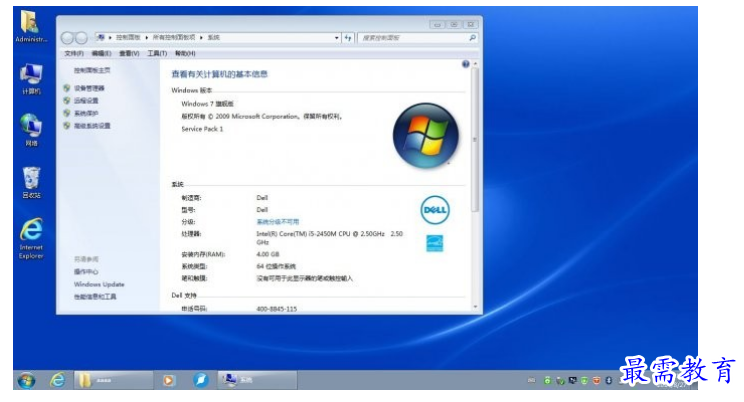This screenshot has width=744, height=402.
Task: Expand the arrow after 控制面板 in the breadcrumb
Action: point(147,37)
